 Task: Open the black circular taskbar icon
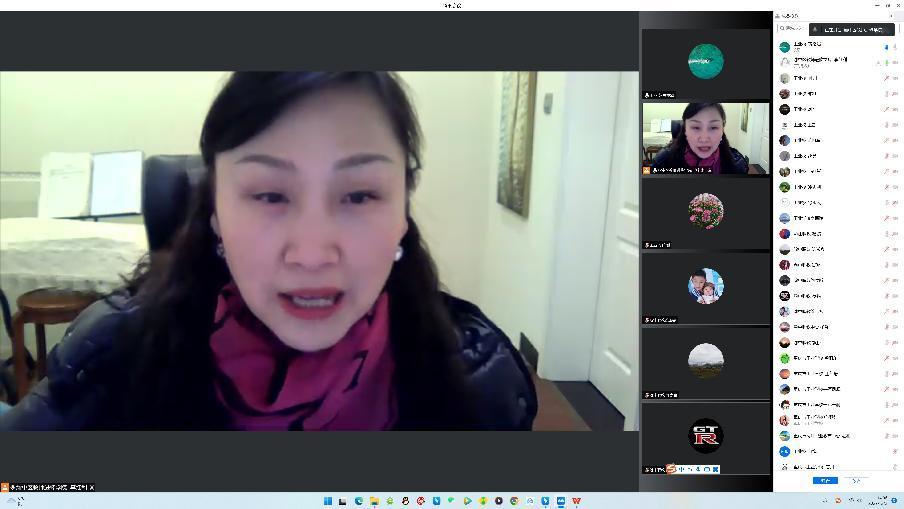[x=499, y=501]
